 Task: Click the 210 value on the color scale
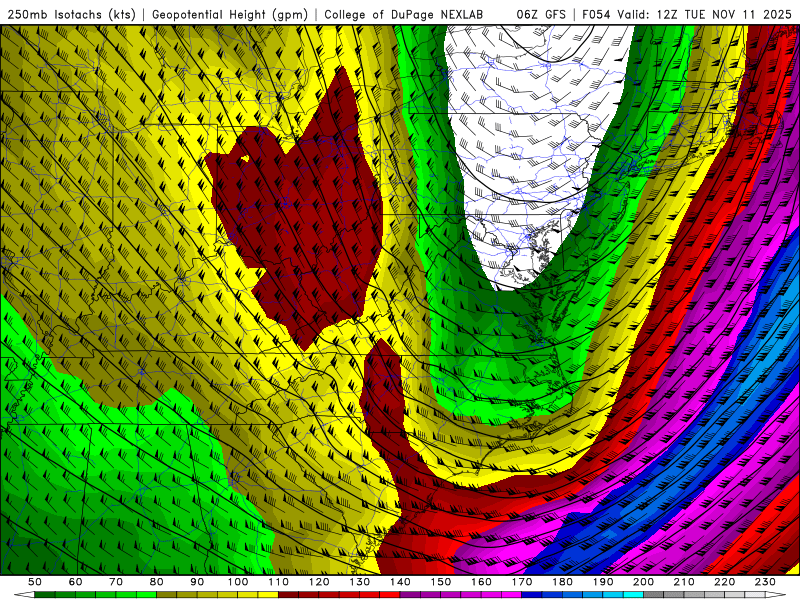click(684, 582)
